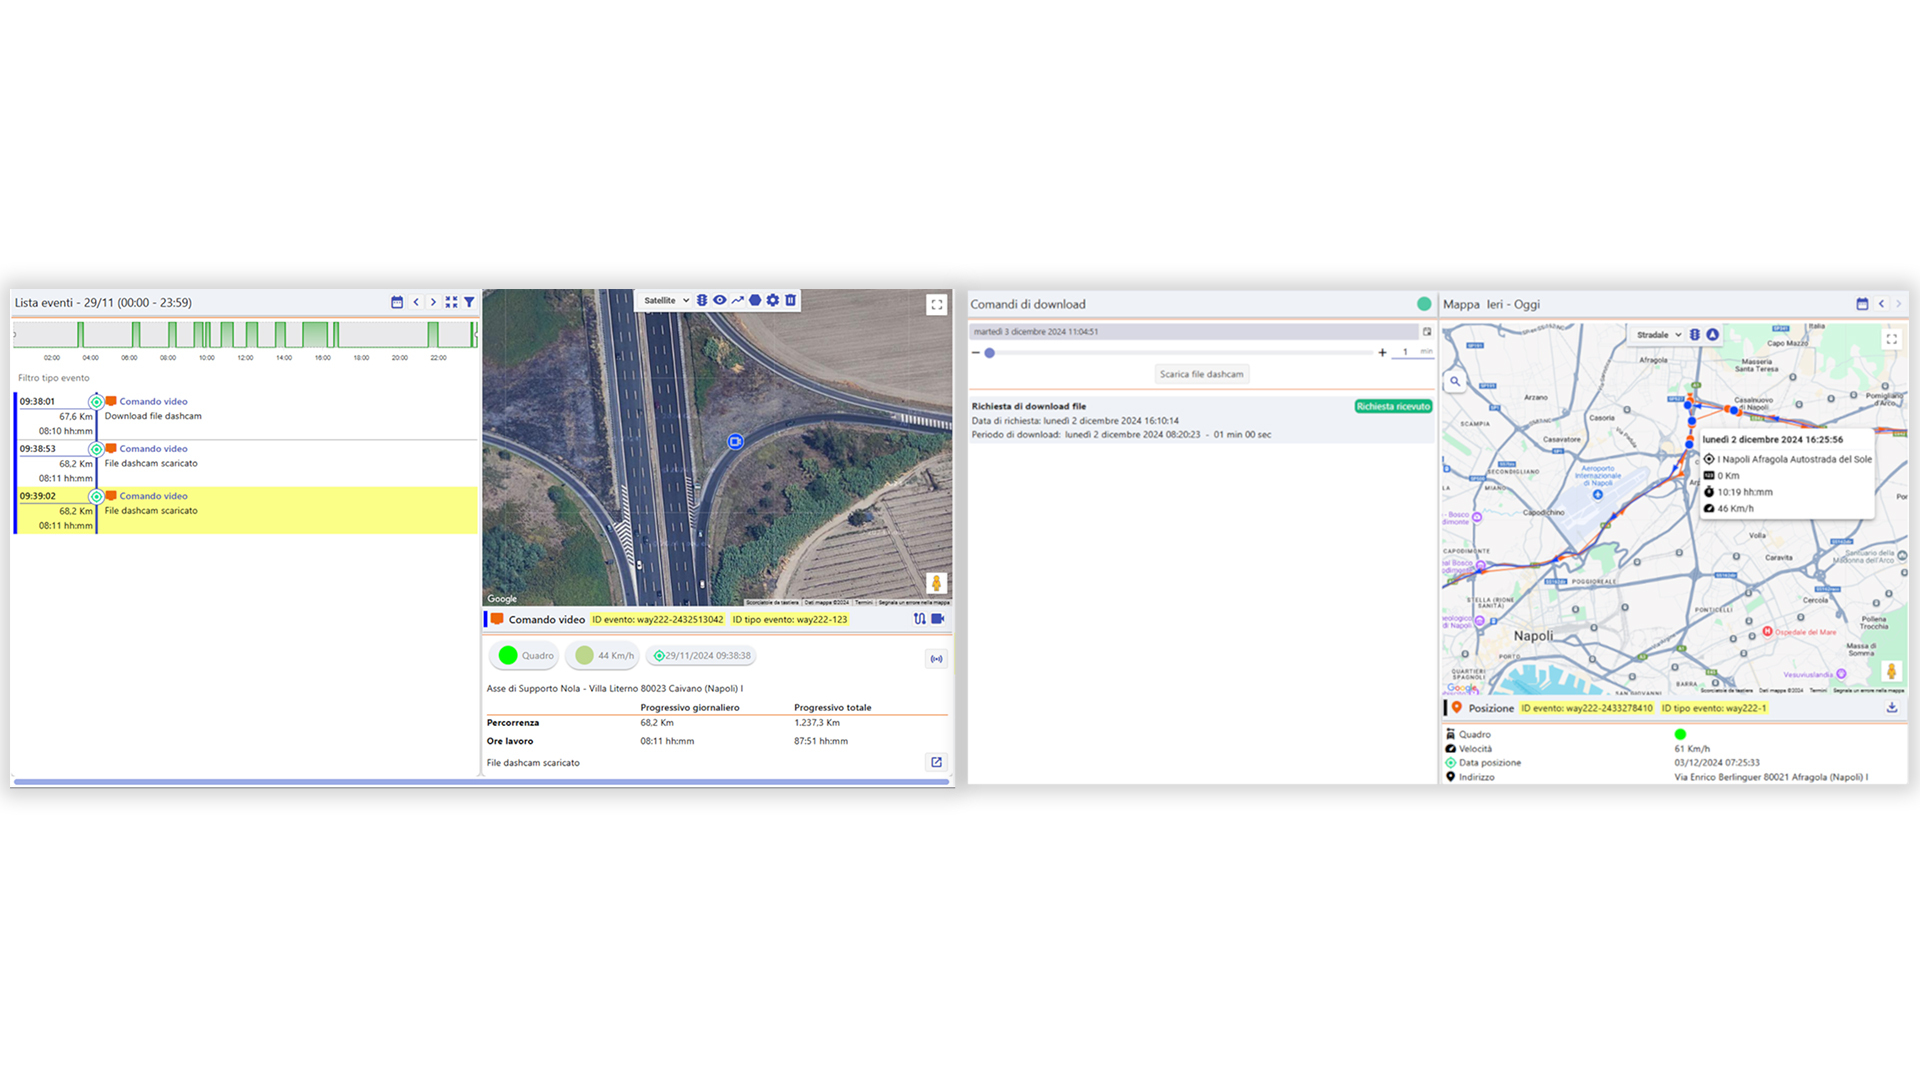Viewport: 1920px width, 1080px height.
Task: Click the polygon geofence icon on satellite map
Action: coord(755,300)
